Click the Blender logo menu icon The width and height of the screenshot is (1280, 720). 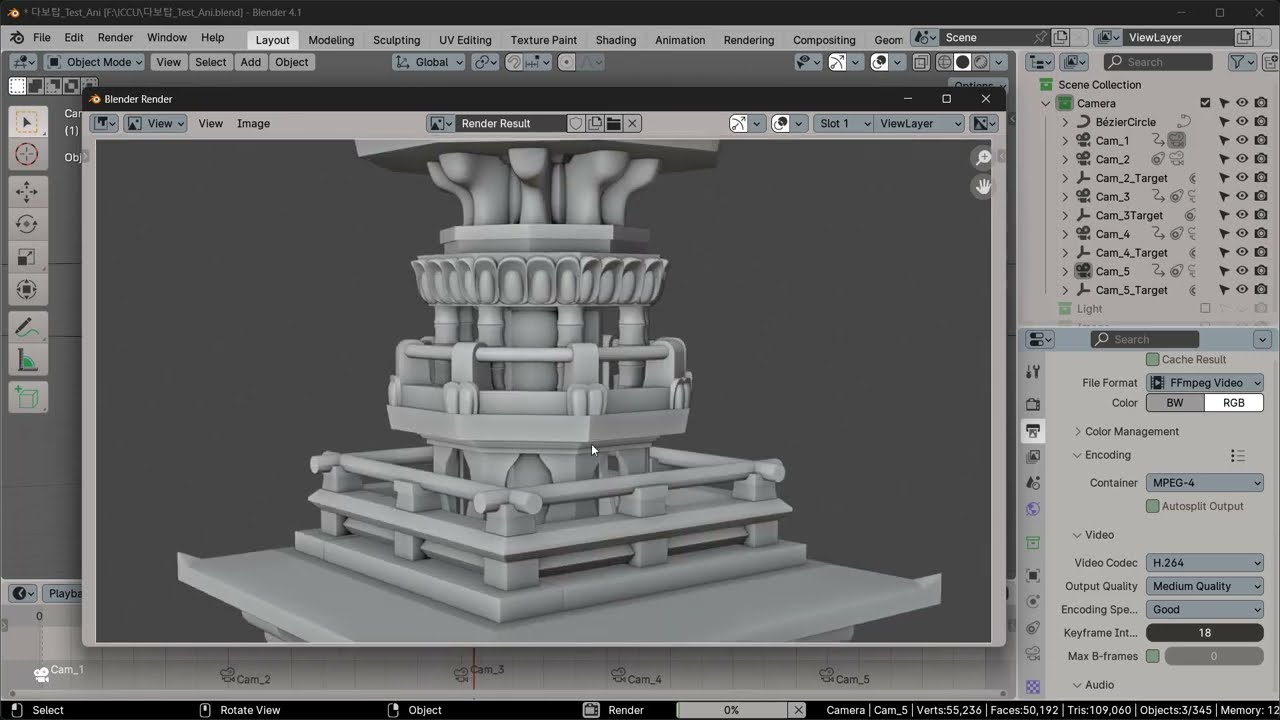click(17, 38)
